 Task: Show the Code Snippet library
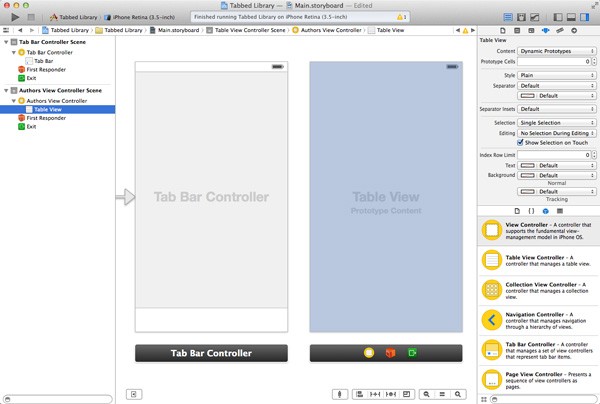(x=531, y=211)
